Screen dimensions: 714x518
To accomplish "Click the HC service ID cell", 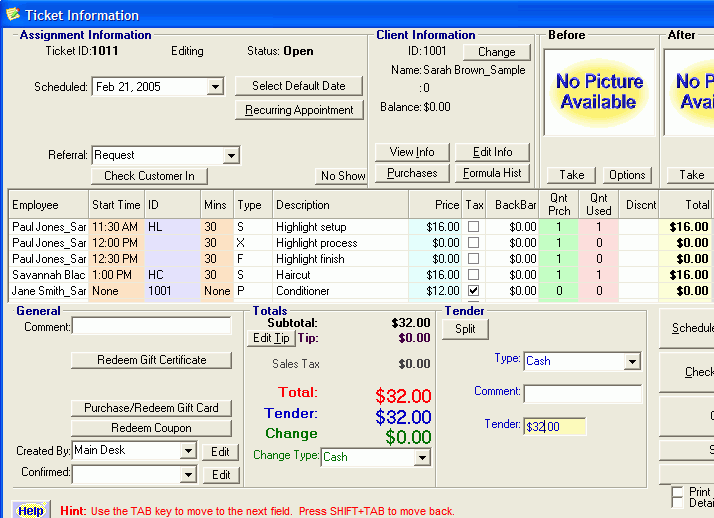I will pyautogui.click(x=172, y=274).
